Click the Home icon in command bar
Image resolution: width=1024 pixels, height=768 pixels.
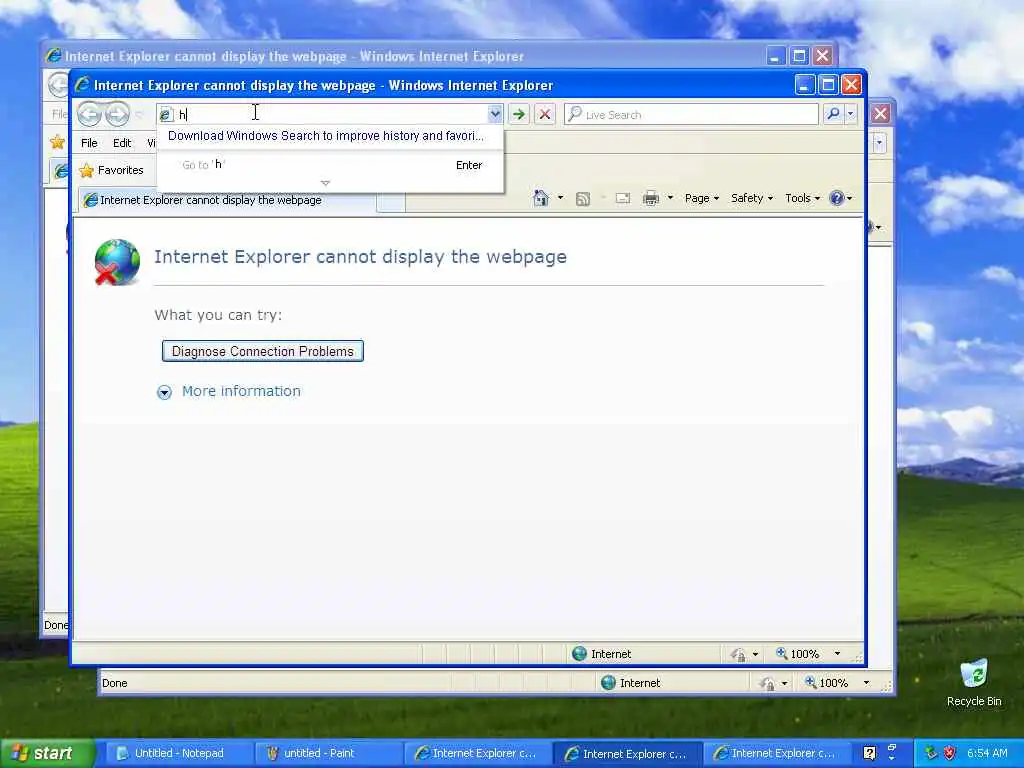541,198
